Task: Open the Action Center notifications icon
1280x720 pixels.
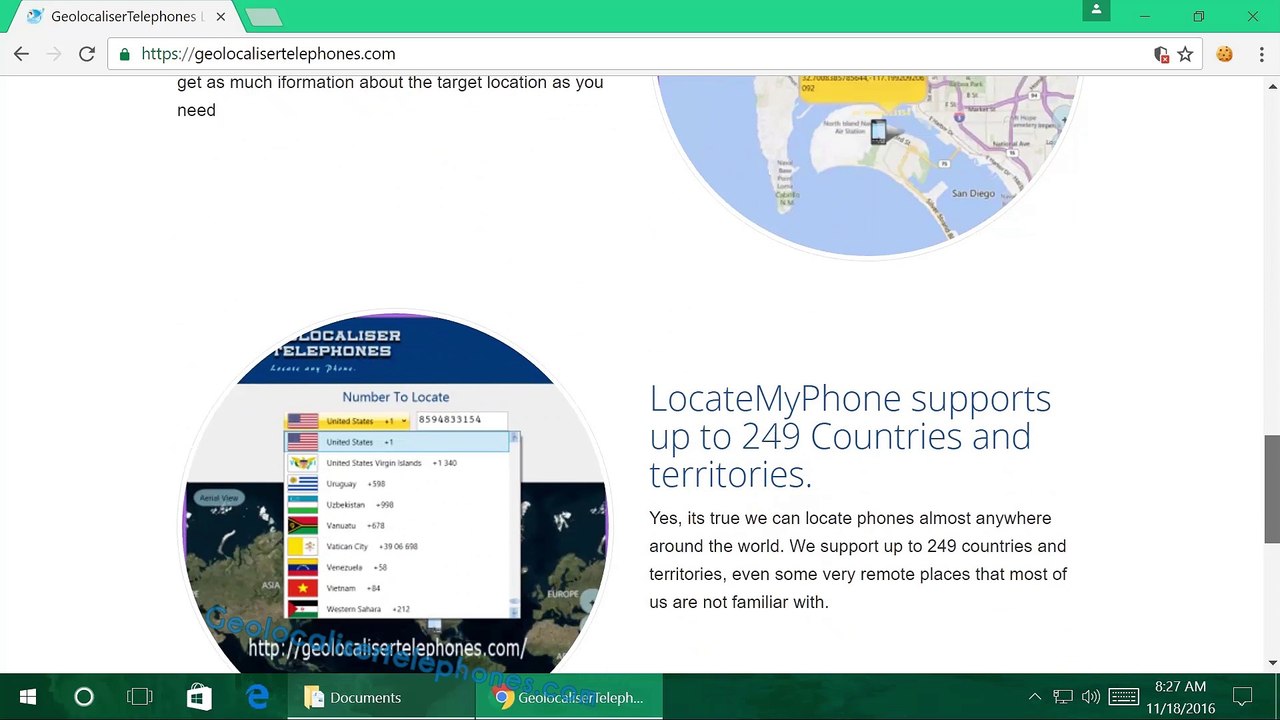Action: (x=1242, y=697)
